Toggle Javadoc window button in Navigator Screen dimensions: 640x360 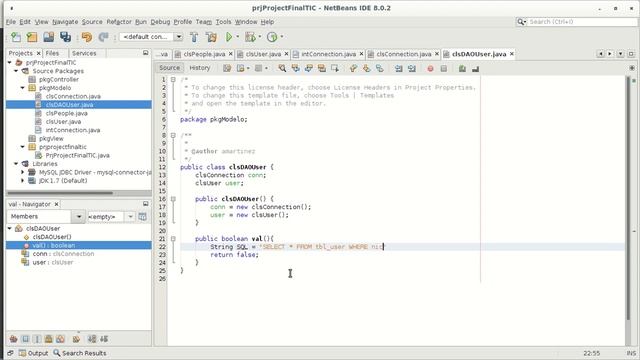pos(142,217)
